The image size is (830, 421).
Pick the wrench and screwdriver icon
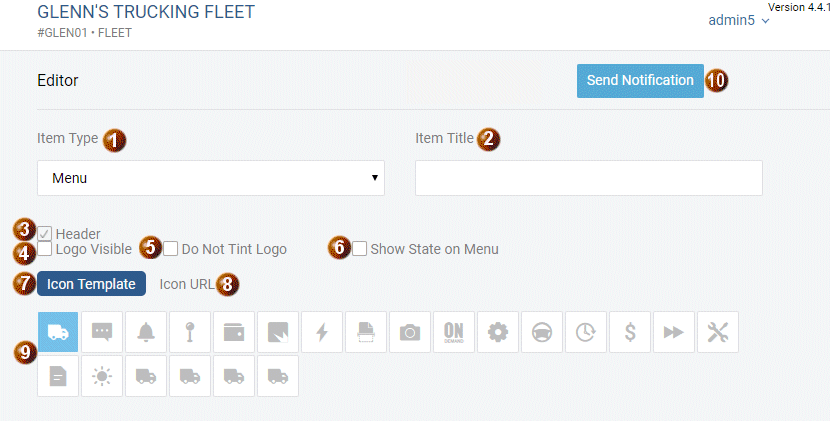pos(718,332)
